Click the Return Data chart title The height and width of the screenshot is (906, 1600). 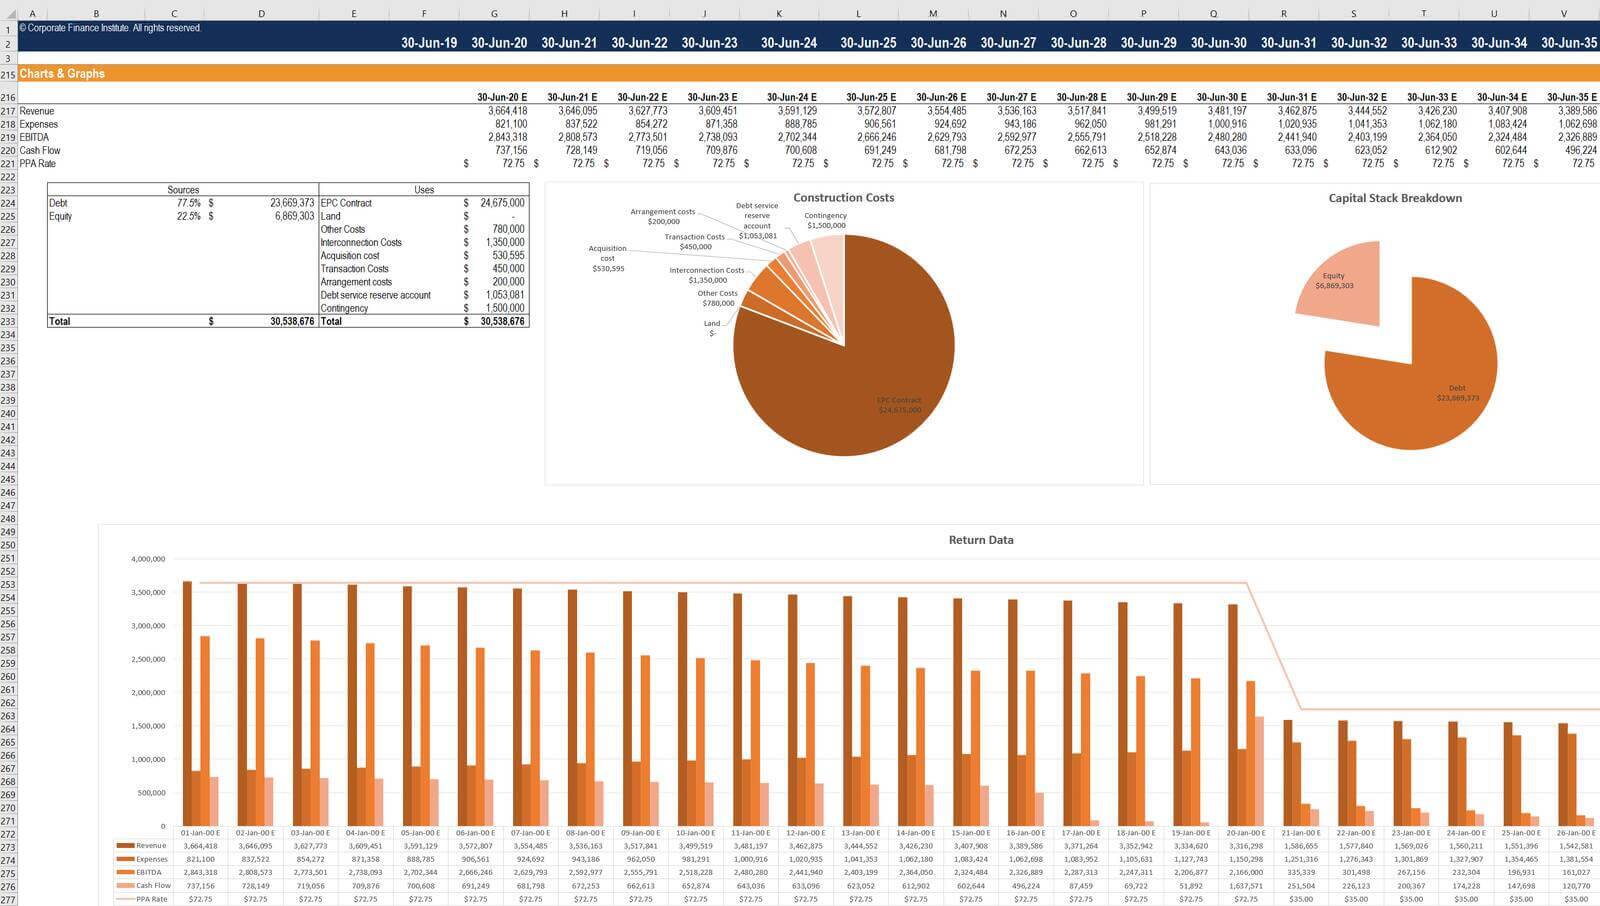pos(980,540)
